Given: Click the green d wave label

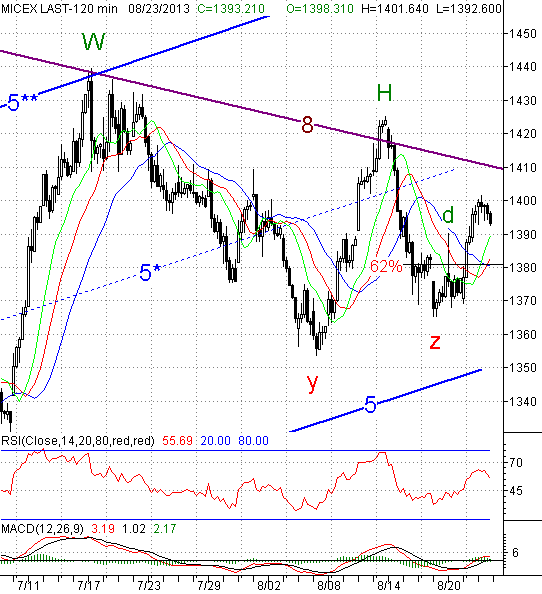Looking at the screenshot, I should tap(448, 215).
